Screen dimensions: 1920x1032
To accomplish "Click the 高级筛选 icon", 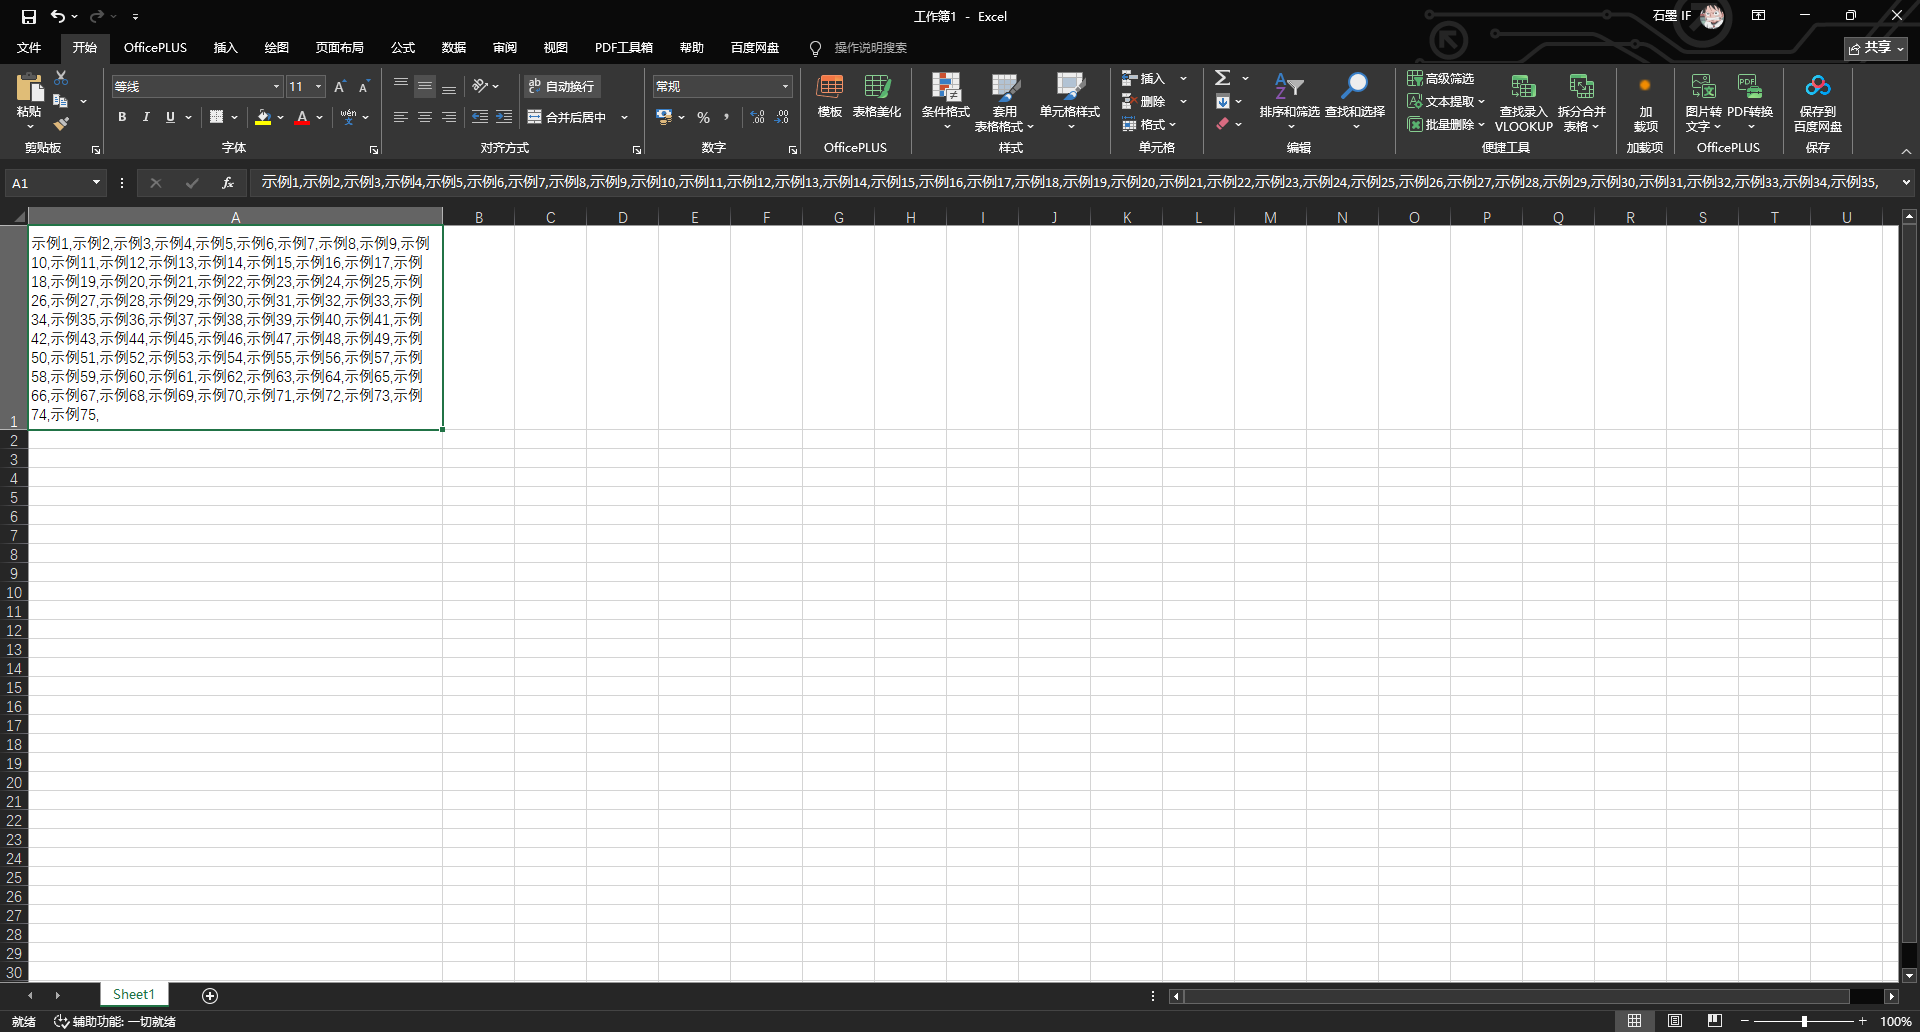I will [1418, 77].
